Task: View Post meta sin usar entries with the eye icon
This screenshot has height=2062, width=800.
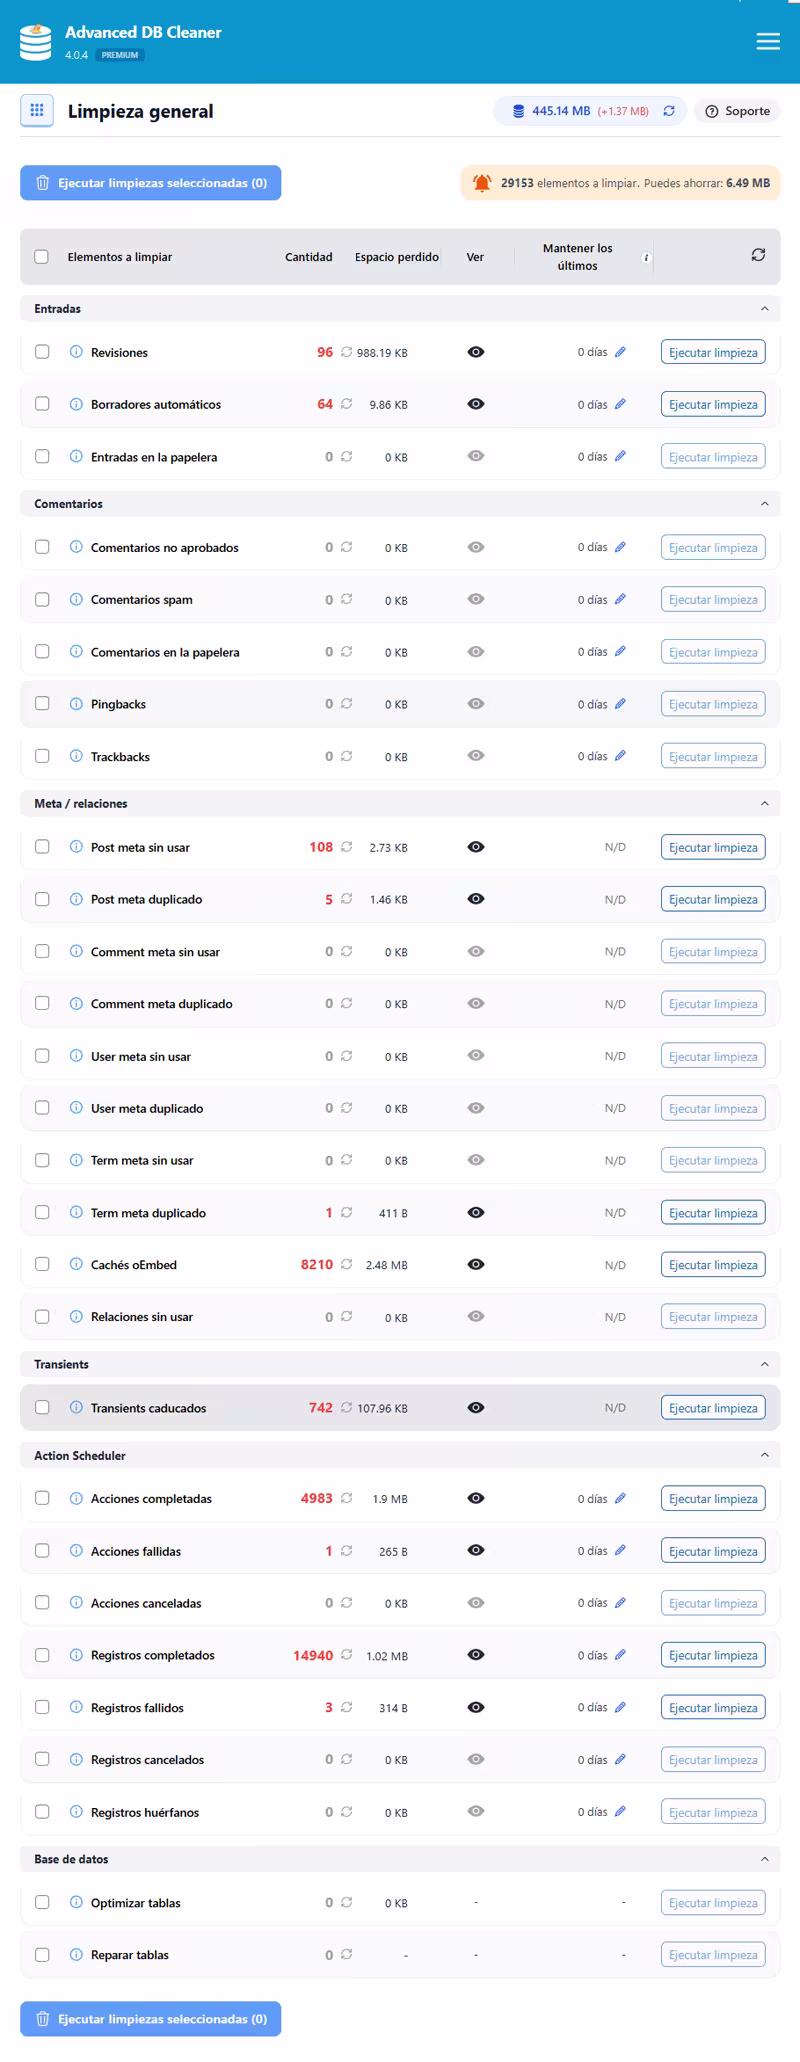Action: (x=475, y=846)
